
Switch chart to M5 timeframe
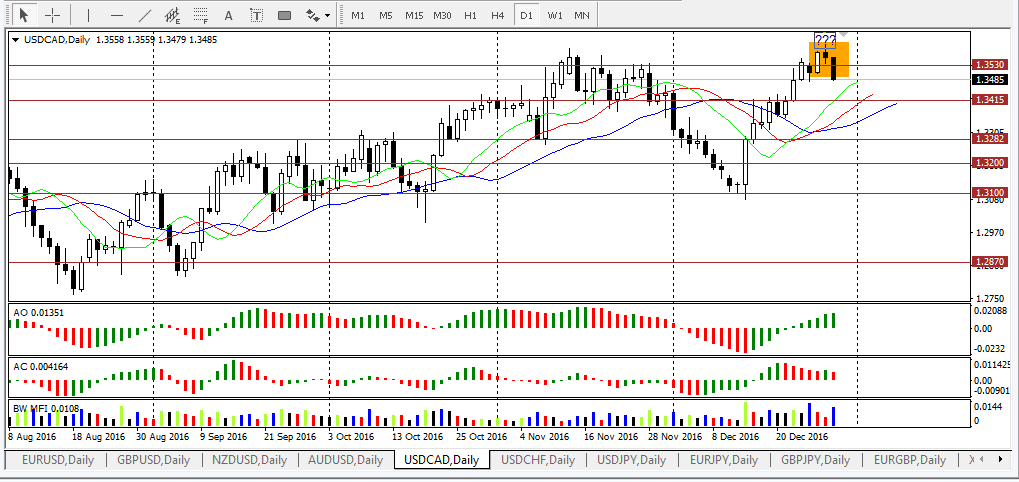click(386, 15)
